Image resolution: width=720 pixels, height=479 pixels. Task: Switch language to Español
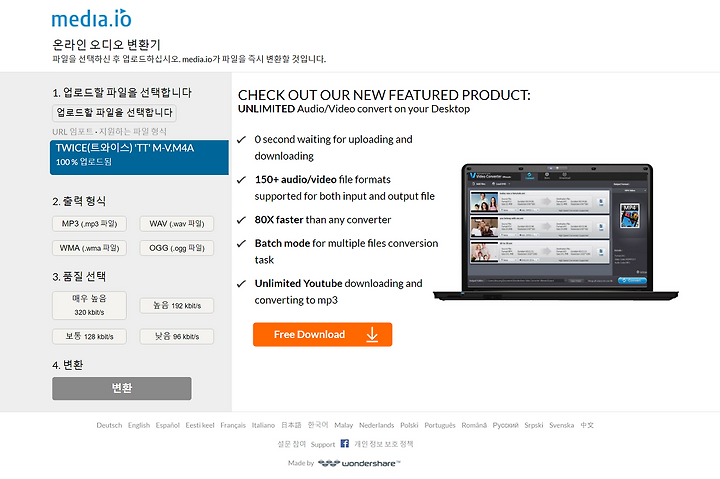point(168,425)
